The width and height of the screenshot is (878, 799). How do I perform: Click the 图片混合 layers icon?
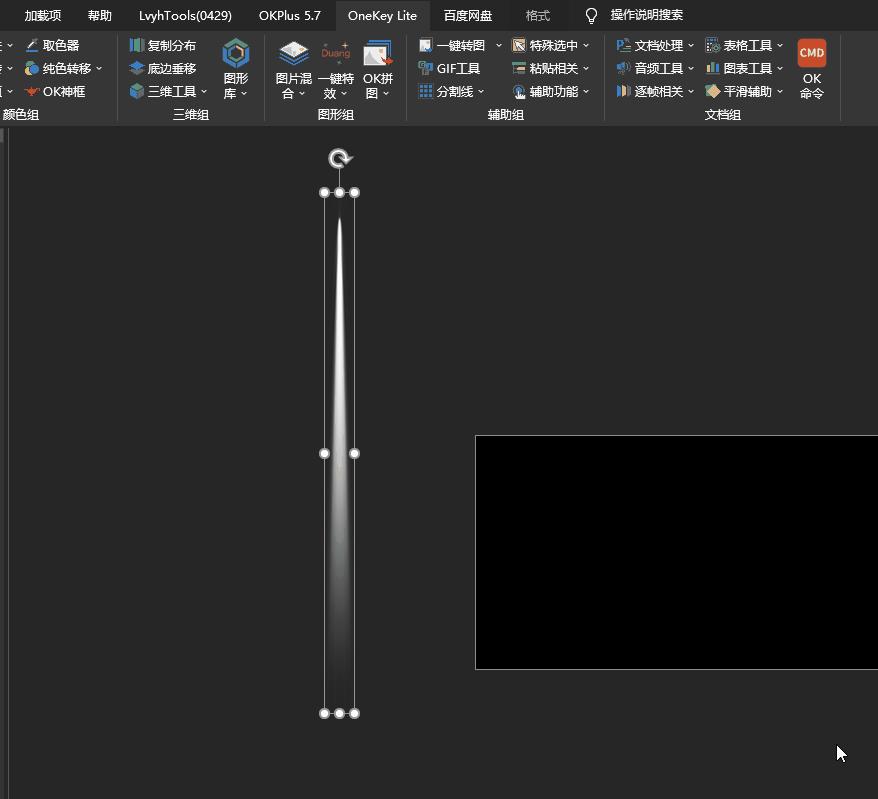point(293,53)
